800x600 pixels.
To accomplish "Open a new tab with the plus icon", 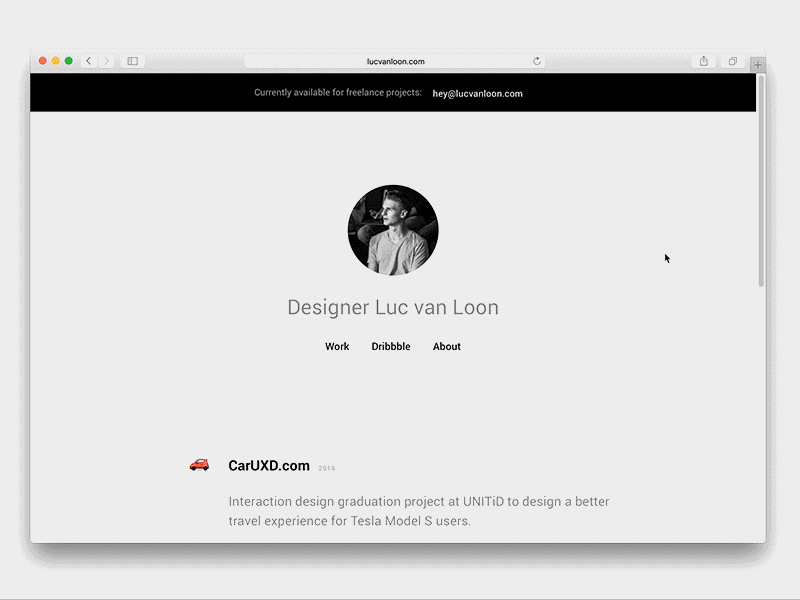I will click(x=760, y=62).
